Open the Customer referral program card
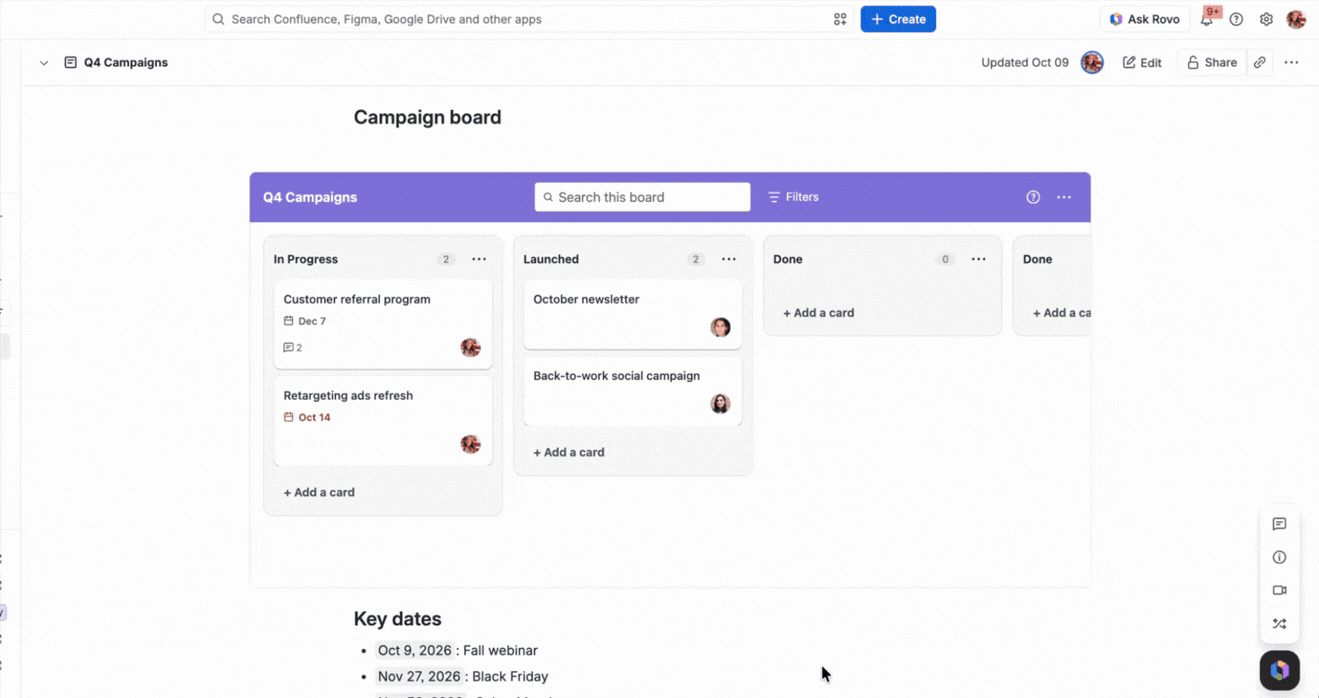The width and height of the screenshot is (1319, 698). 383,324
